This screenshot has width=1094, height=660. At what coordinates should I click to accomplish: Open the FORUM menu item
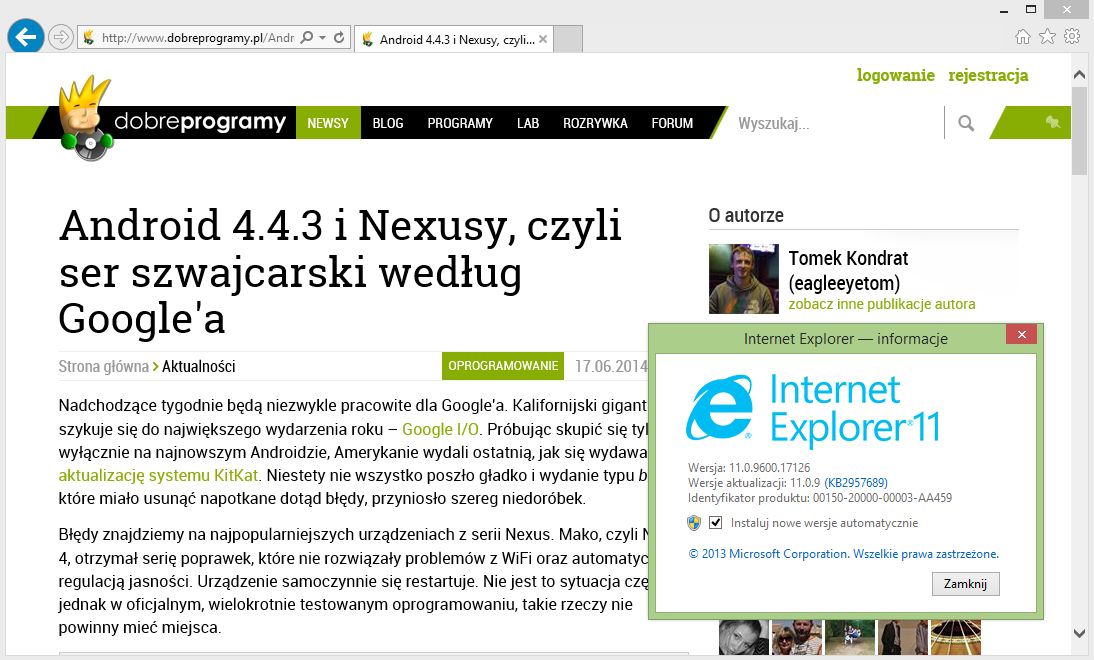(x=673, y=123)
